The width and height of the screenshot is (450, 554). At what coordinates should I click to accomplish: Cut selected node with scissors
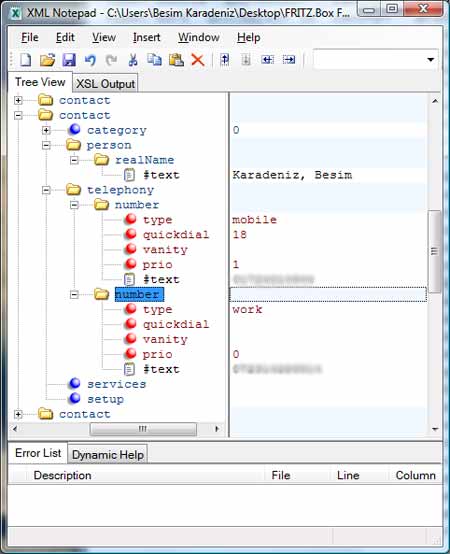click(x=133, y=60)
